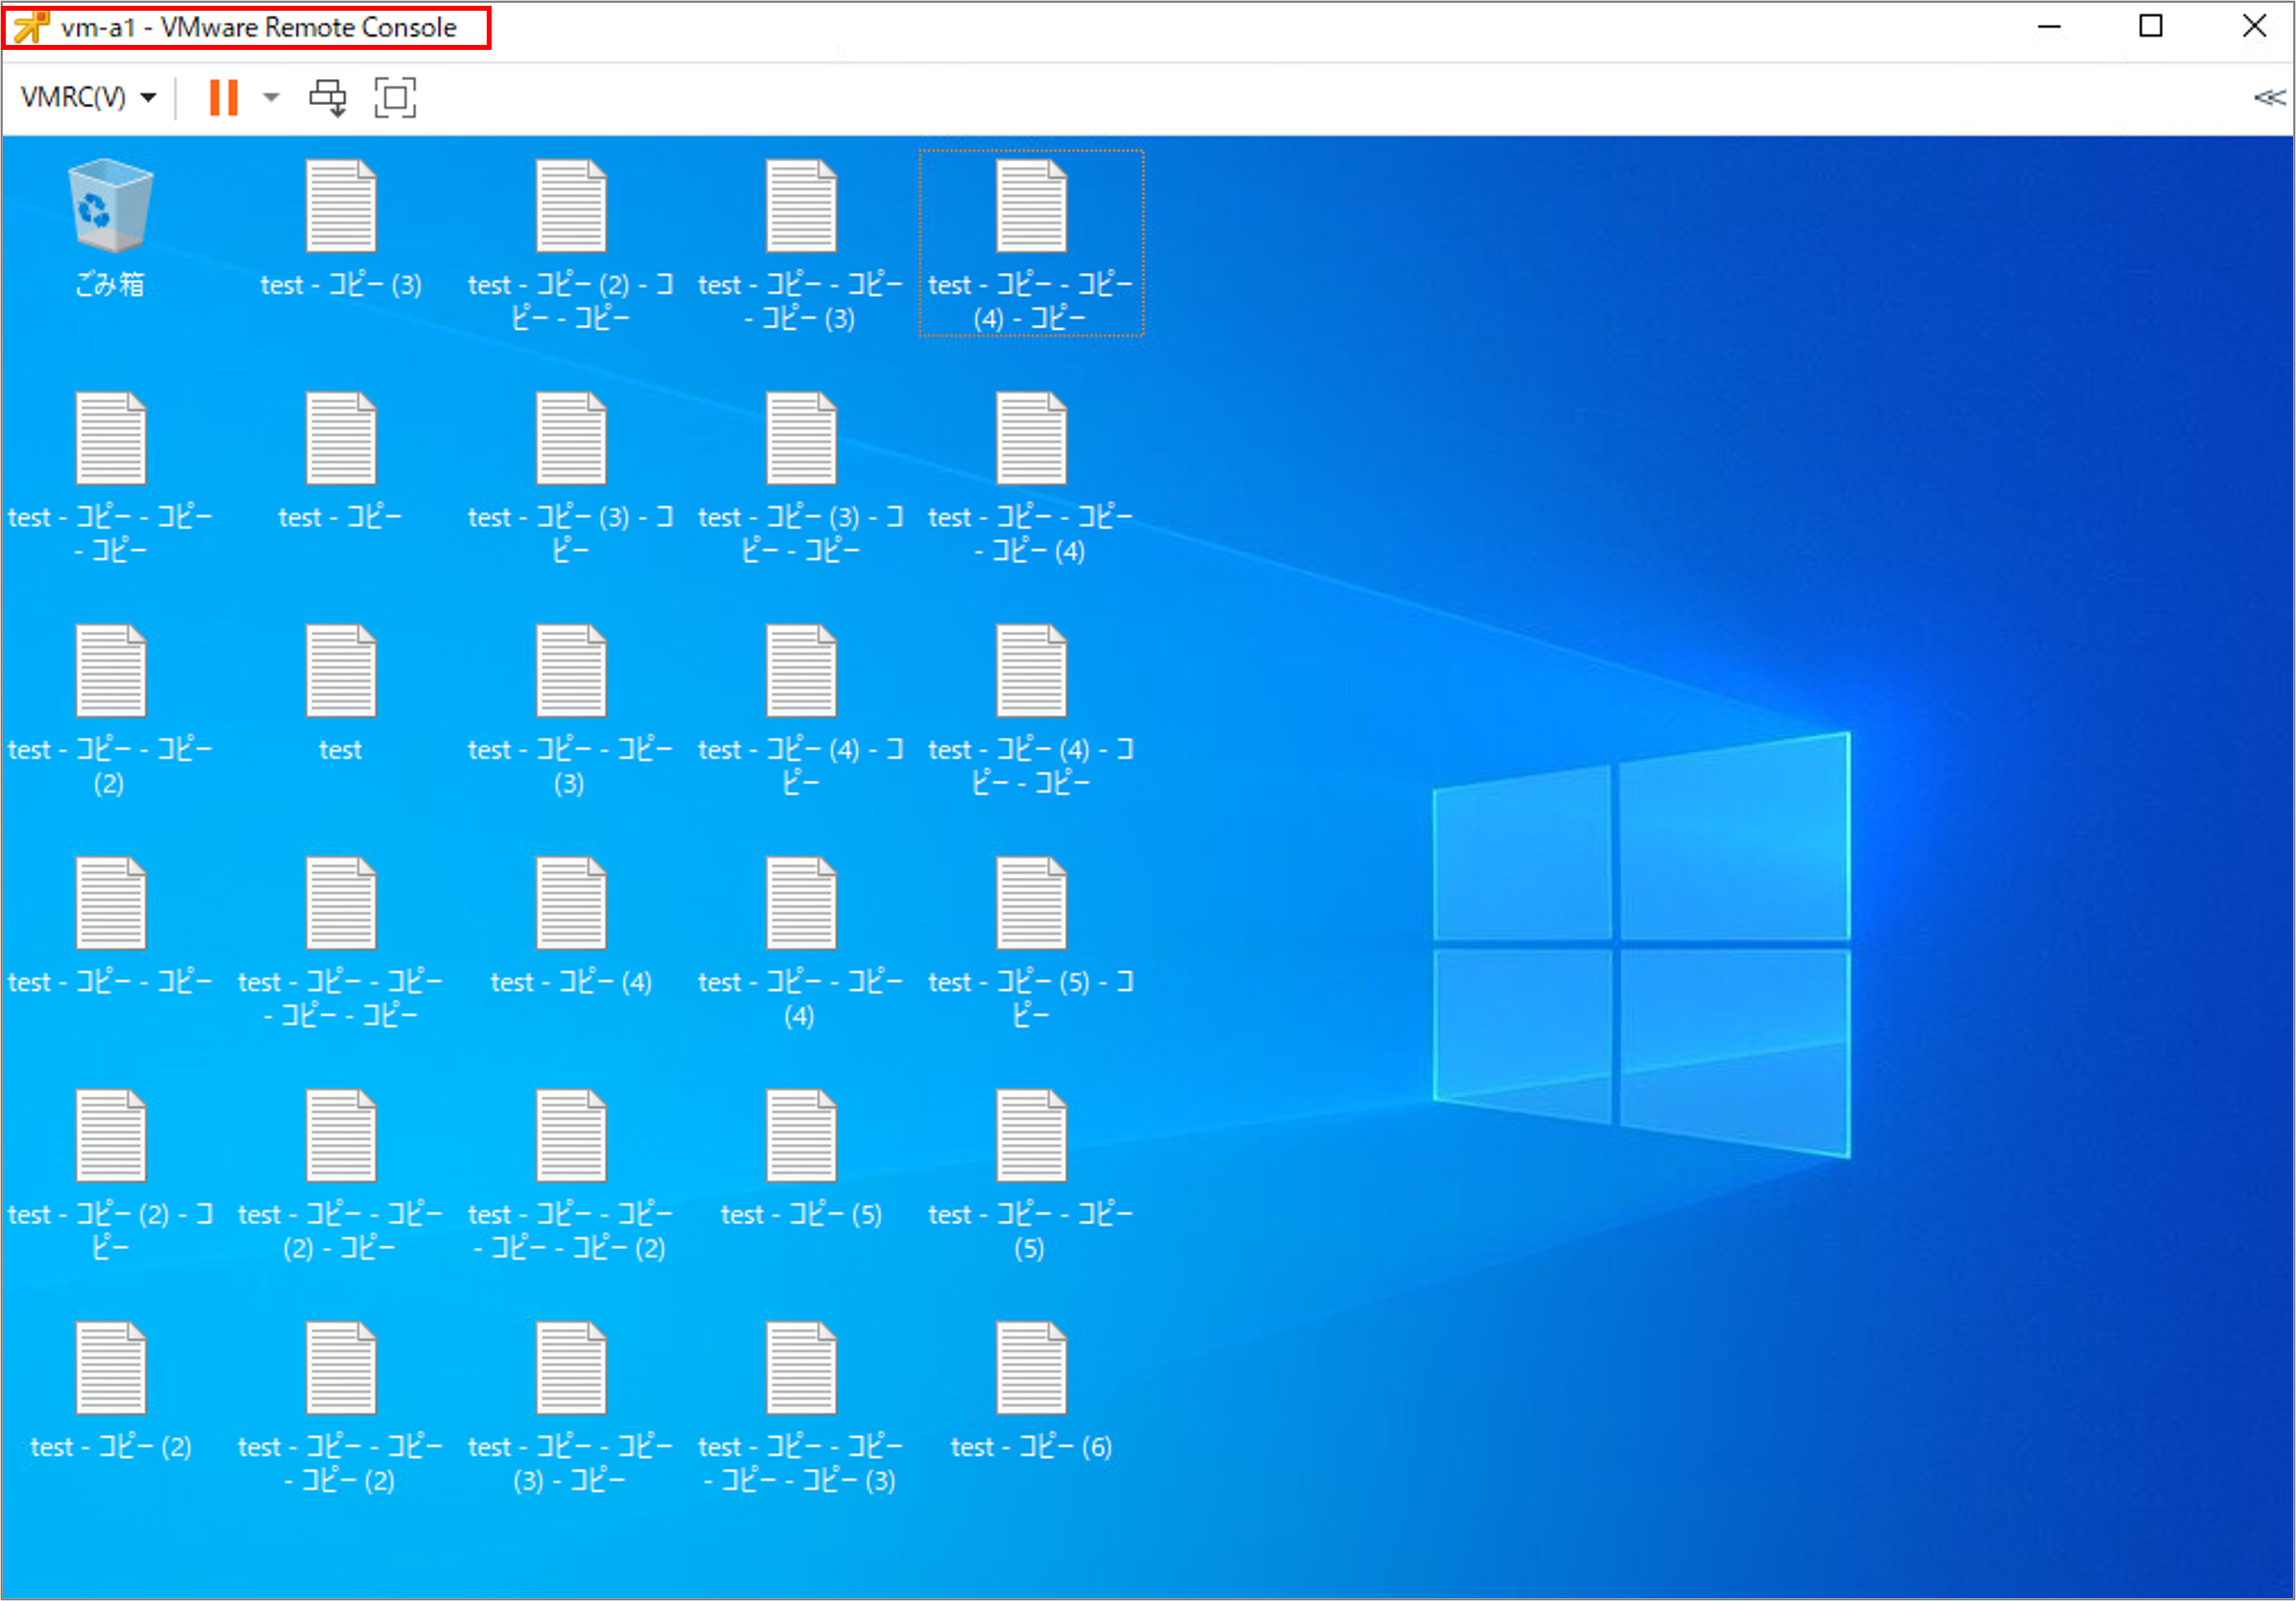Enter full screen mode via the toolbar icon
The height and width of the screenshot is (1601, 2296).
coord(395,98)
